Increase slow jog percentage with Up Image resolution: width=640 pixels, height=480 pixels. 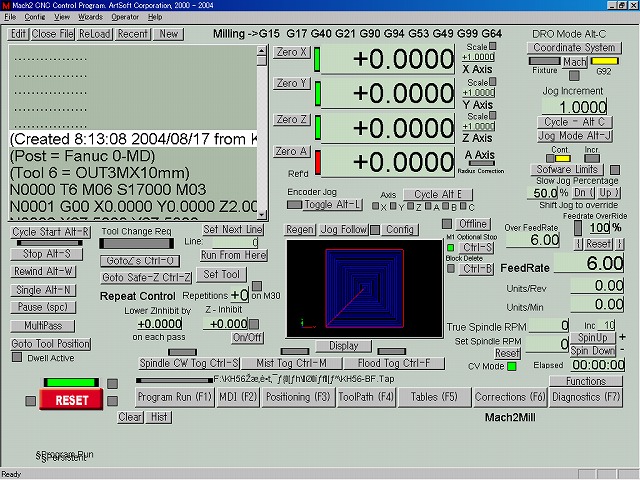click(609, 193)
